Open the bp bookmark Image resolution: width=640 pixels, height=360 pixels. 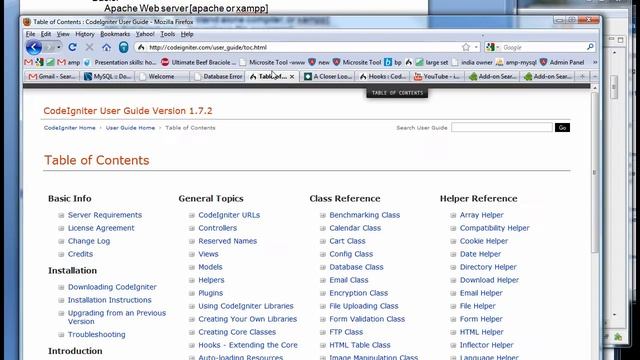(393, 62)
